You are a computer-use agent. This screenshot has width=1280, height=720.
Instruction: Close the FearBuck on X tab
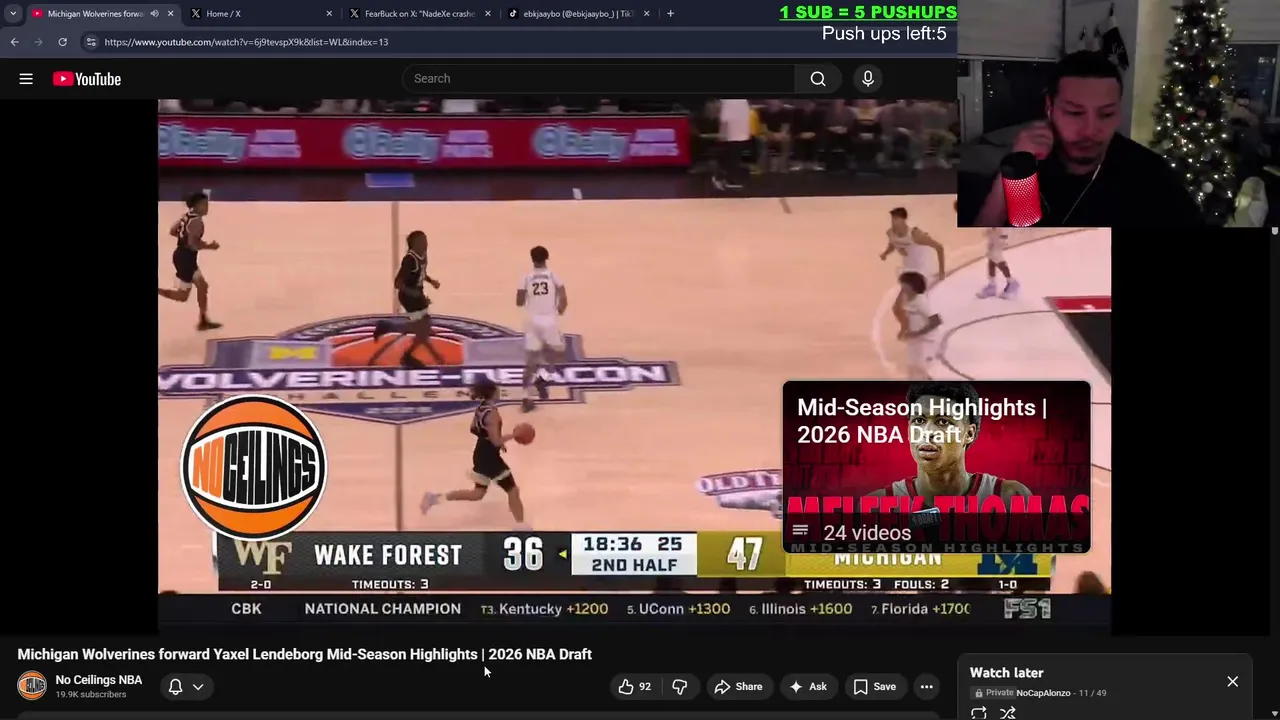point(488,14)
